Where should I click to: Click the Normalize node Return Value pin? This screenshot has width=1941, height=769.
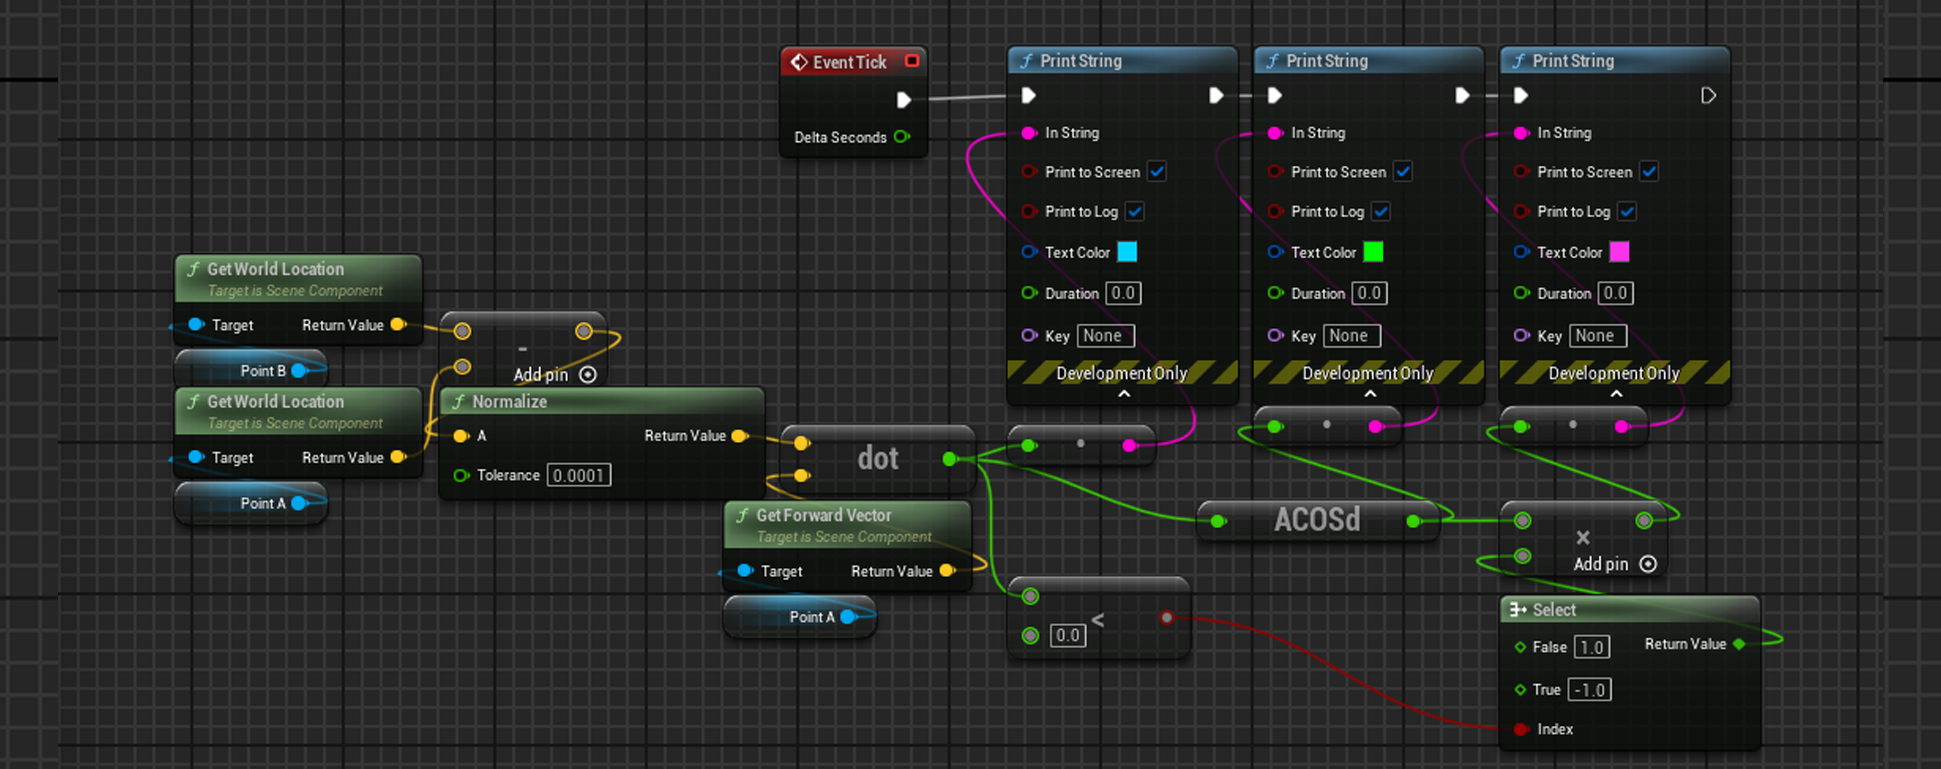click(x=739, y=436)
